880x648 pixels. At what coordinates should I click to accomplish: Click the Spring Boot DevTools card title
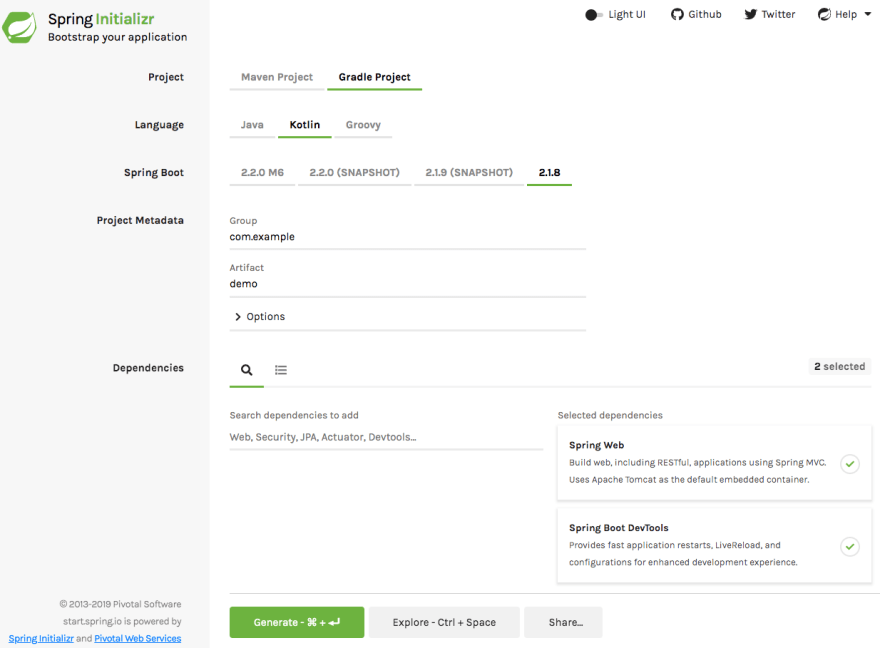pyautogui.click(x=618, y=528)
